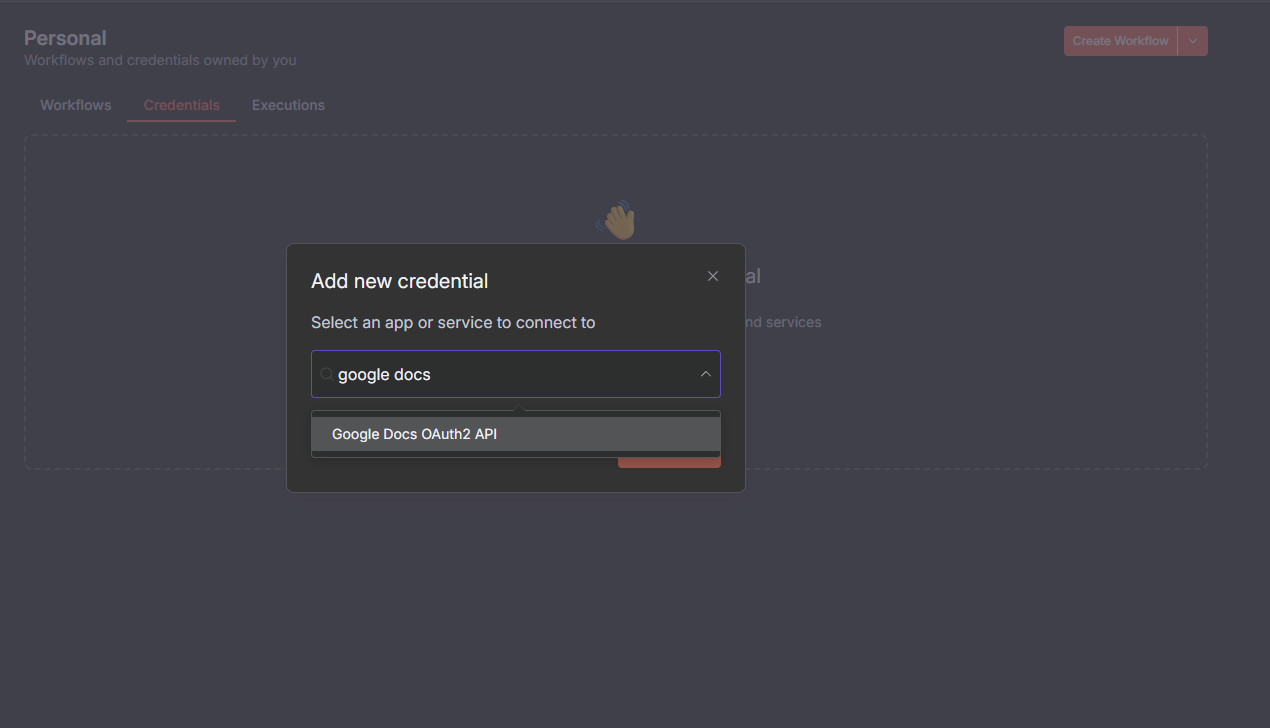1270x728 pixels.
Task: Go to the Executions tab
Action: click(x=288, y=105)
